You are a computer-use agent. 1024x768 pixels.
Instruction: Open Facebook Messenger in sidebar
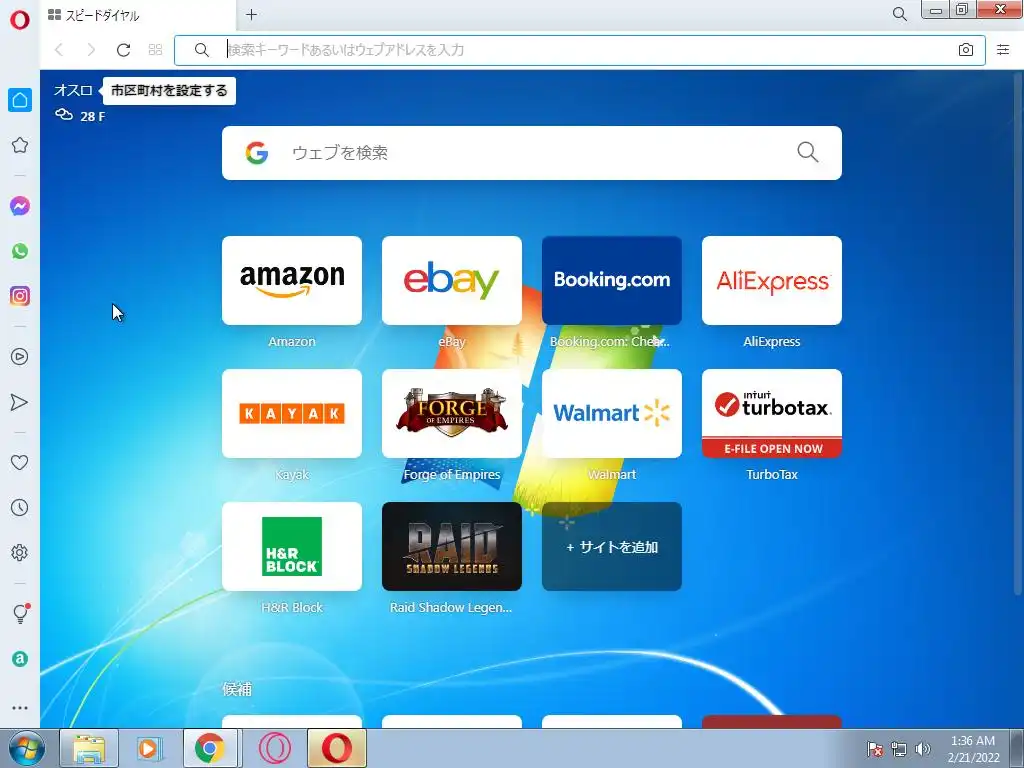click(x=20, y=206)
